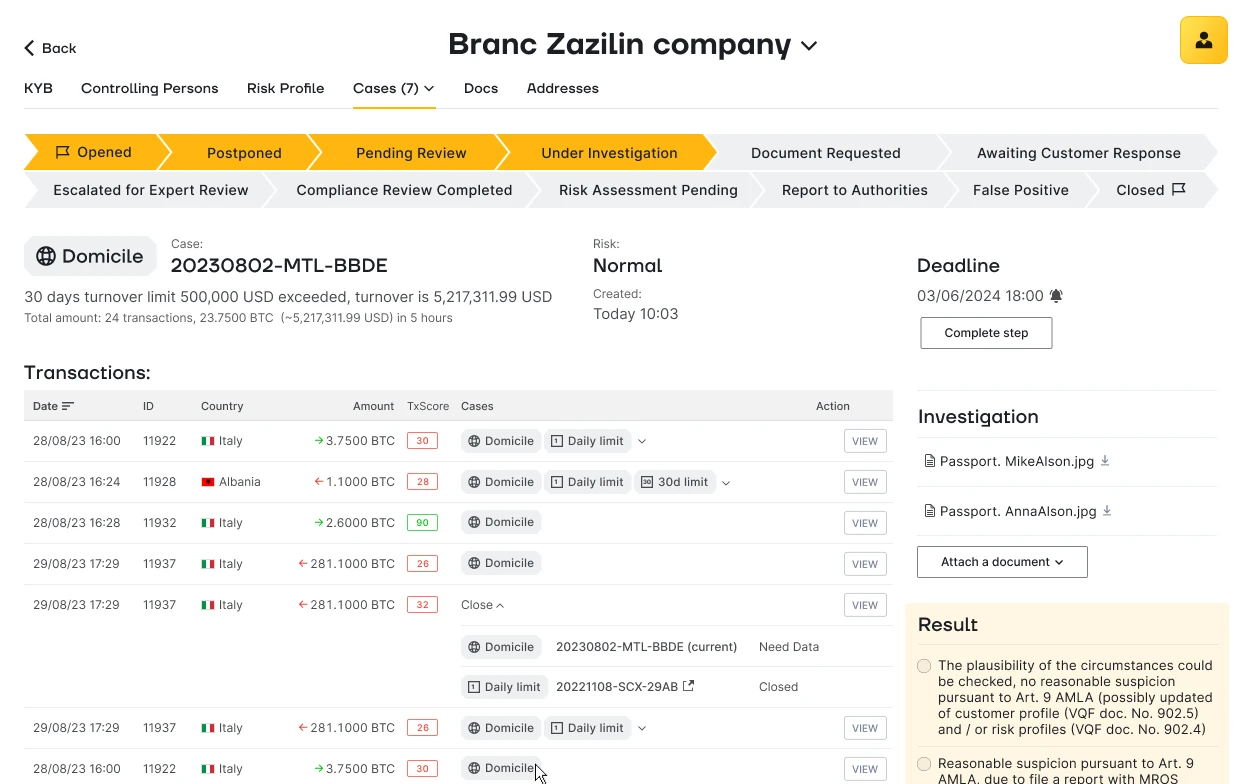Image resolution: width=1240 pixels, height=784 pixels.
Task: Download Passport. MikeAlson.jpg via download icon
Action: tap(1105, 461)
